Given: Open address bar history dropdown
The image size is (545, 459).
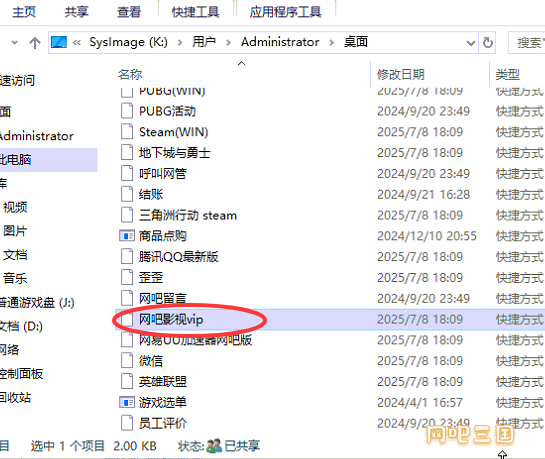Looking at the screenshot, I should (x=471, y=43).
